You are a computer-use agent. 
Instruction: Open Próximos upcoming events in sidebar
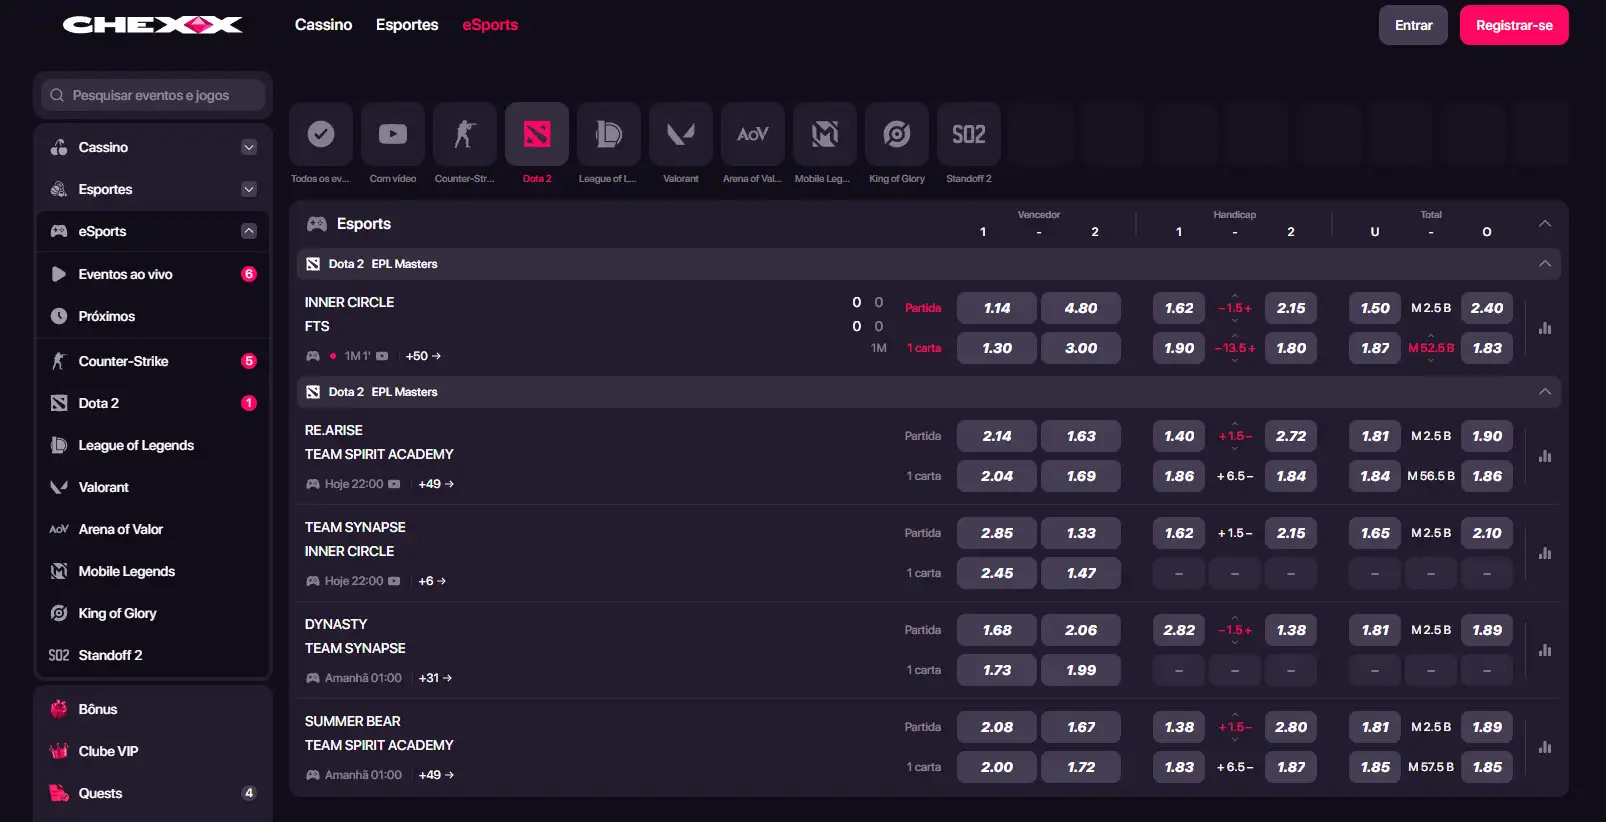pos(153,316)
